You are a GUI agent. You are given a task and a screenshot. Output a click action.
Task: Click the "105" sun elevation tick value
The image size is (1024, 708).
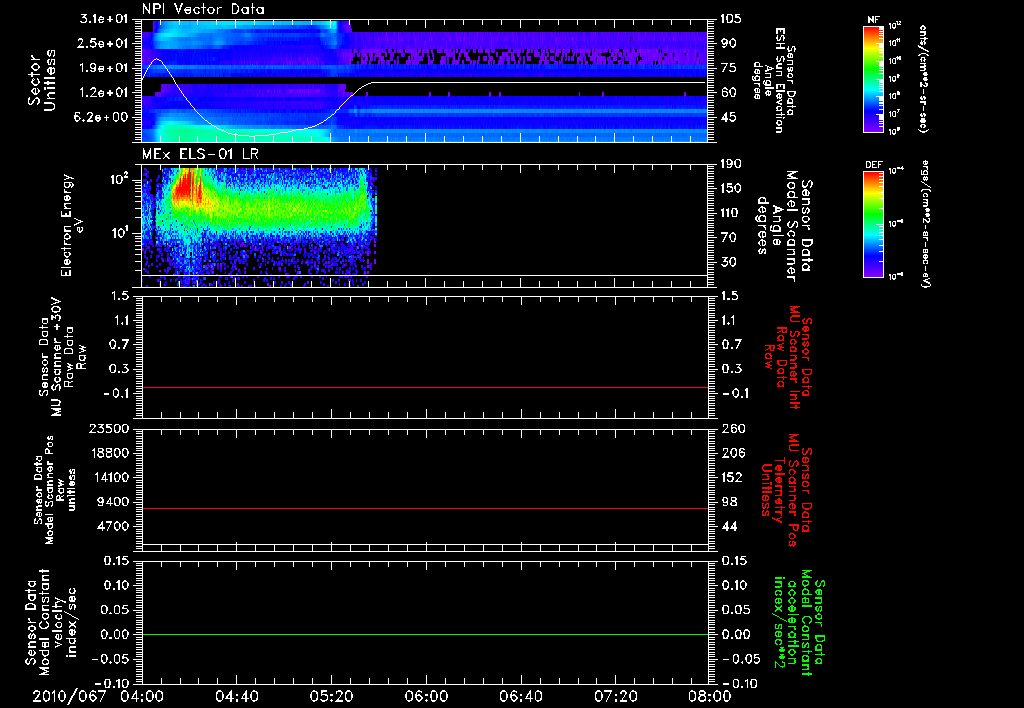pyautogui.click(x=731, y=19)
